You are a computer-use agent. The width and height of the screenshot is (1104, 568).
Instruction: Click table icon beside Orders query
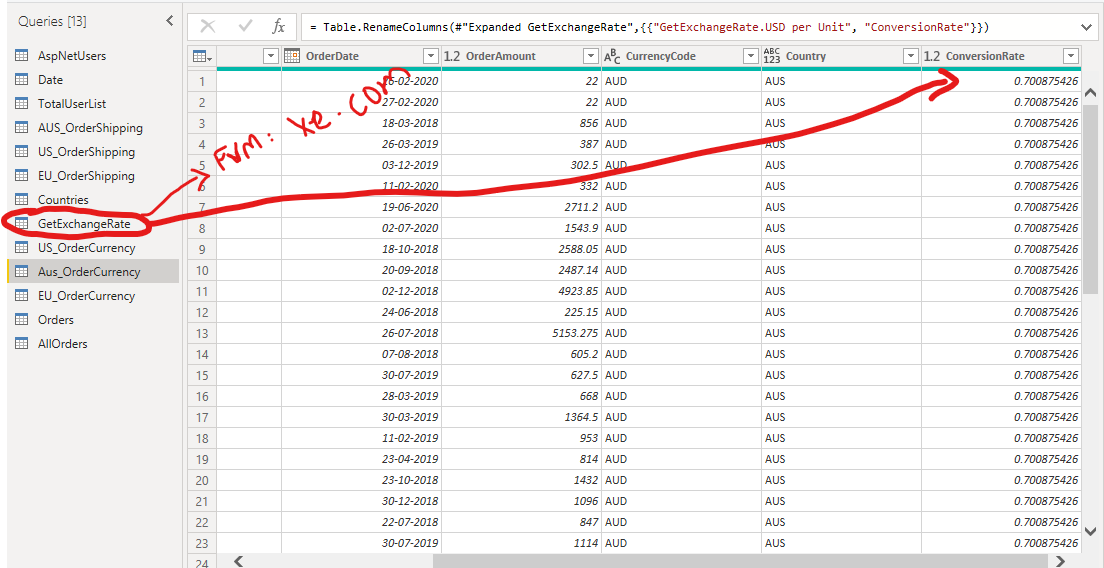click(x=22, y=320)
